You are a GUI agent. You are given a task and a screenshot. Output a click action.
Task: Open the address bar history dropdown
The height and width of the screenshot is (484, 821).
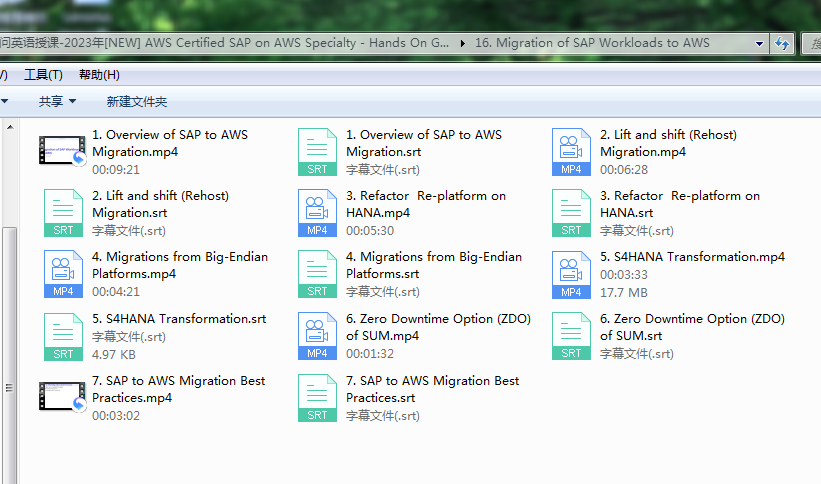pyautogui.click(x=759, y=44)
